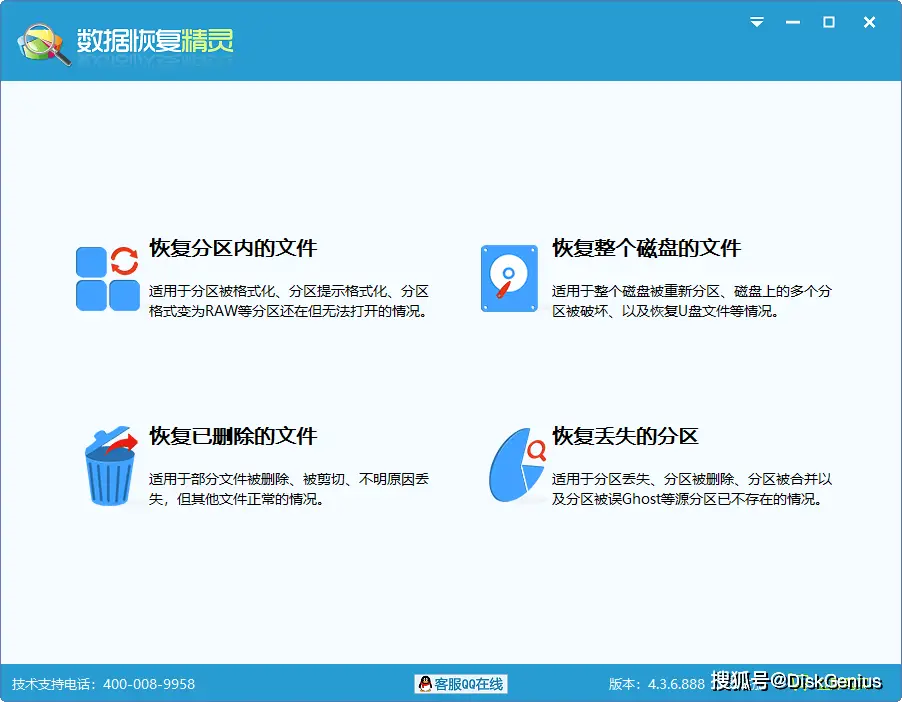902x702 pixels.
Task: Open the title bar dropdown menu arrow
Action: [x=756, y=22]
